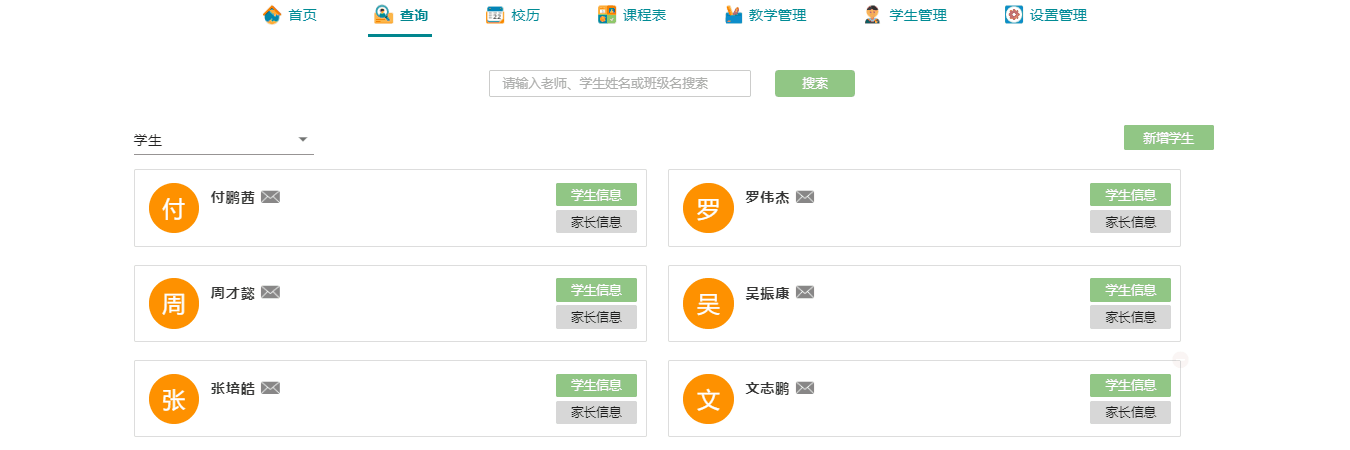Click the envelope icon next to 文志鹏
This screenshot has width=1350, height=450.
(805, 388)
